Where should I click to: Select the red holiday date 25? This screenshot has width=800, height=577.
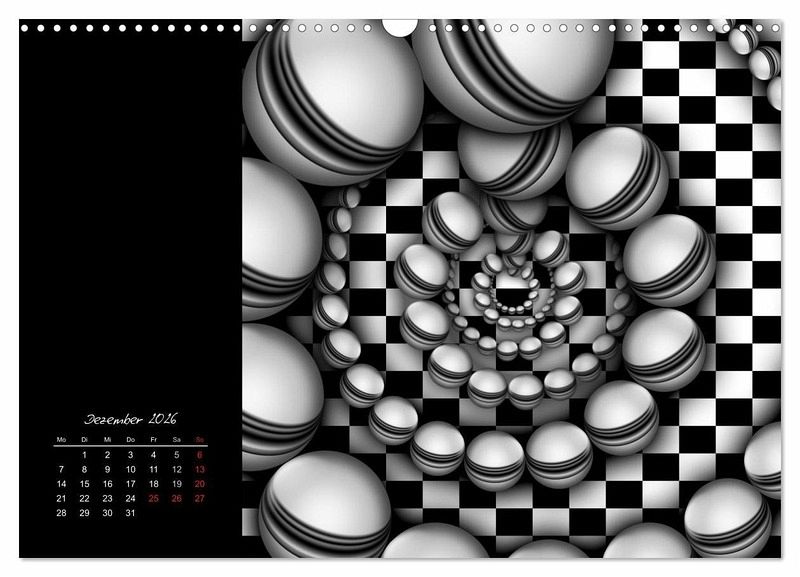coord(154,498)
